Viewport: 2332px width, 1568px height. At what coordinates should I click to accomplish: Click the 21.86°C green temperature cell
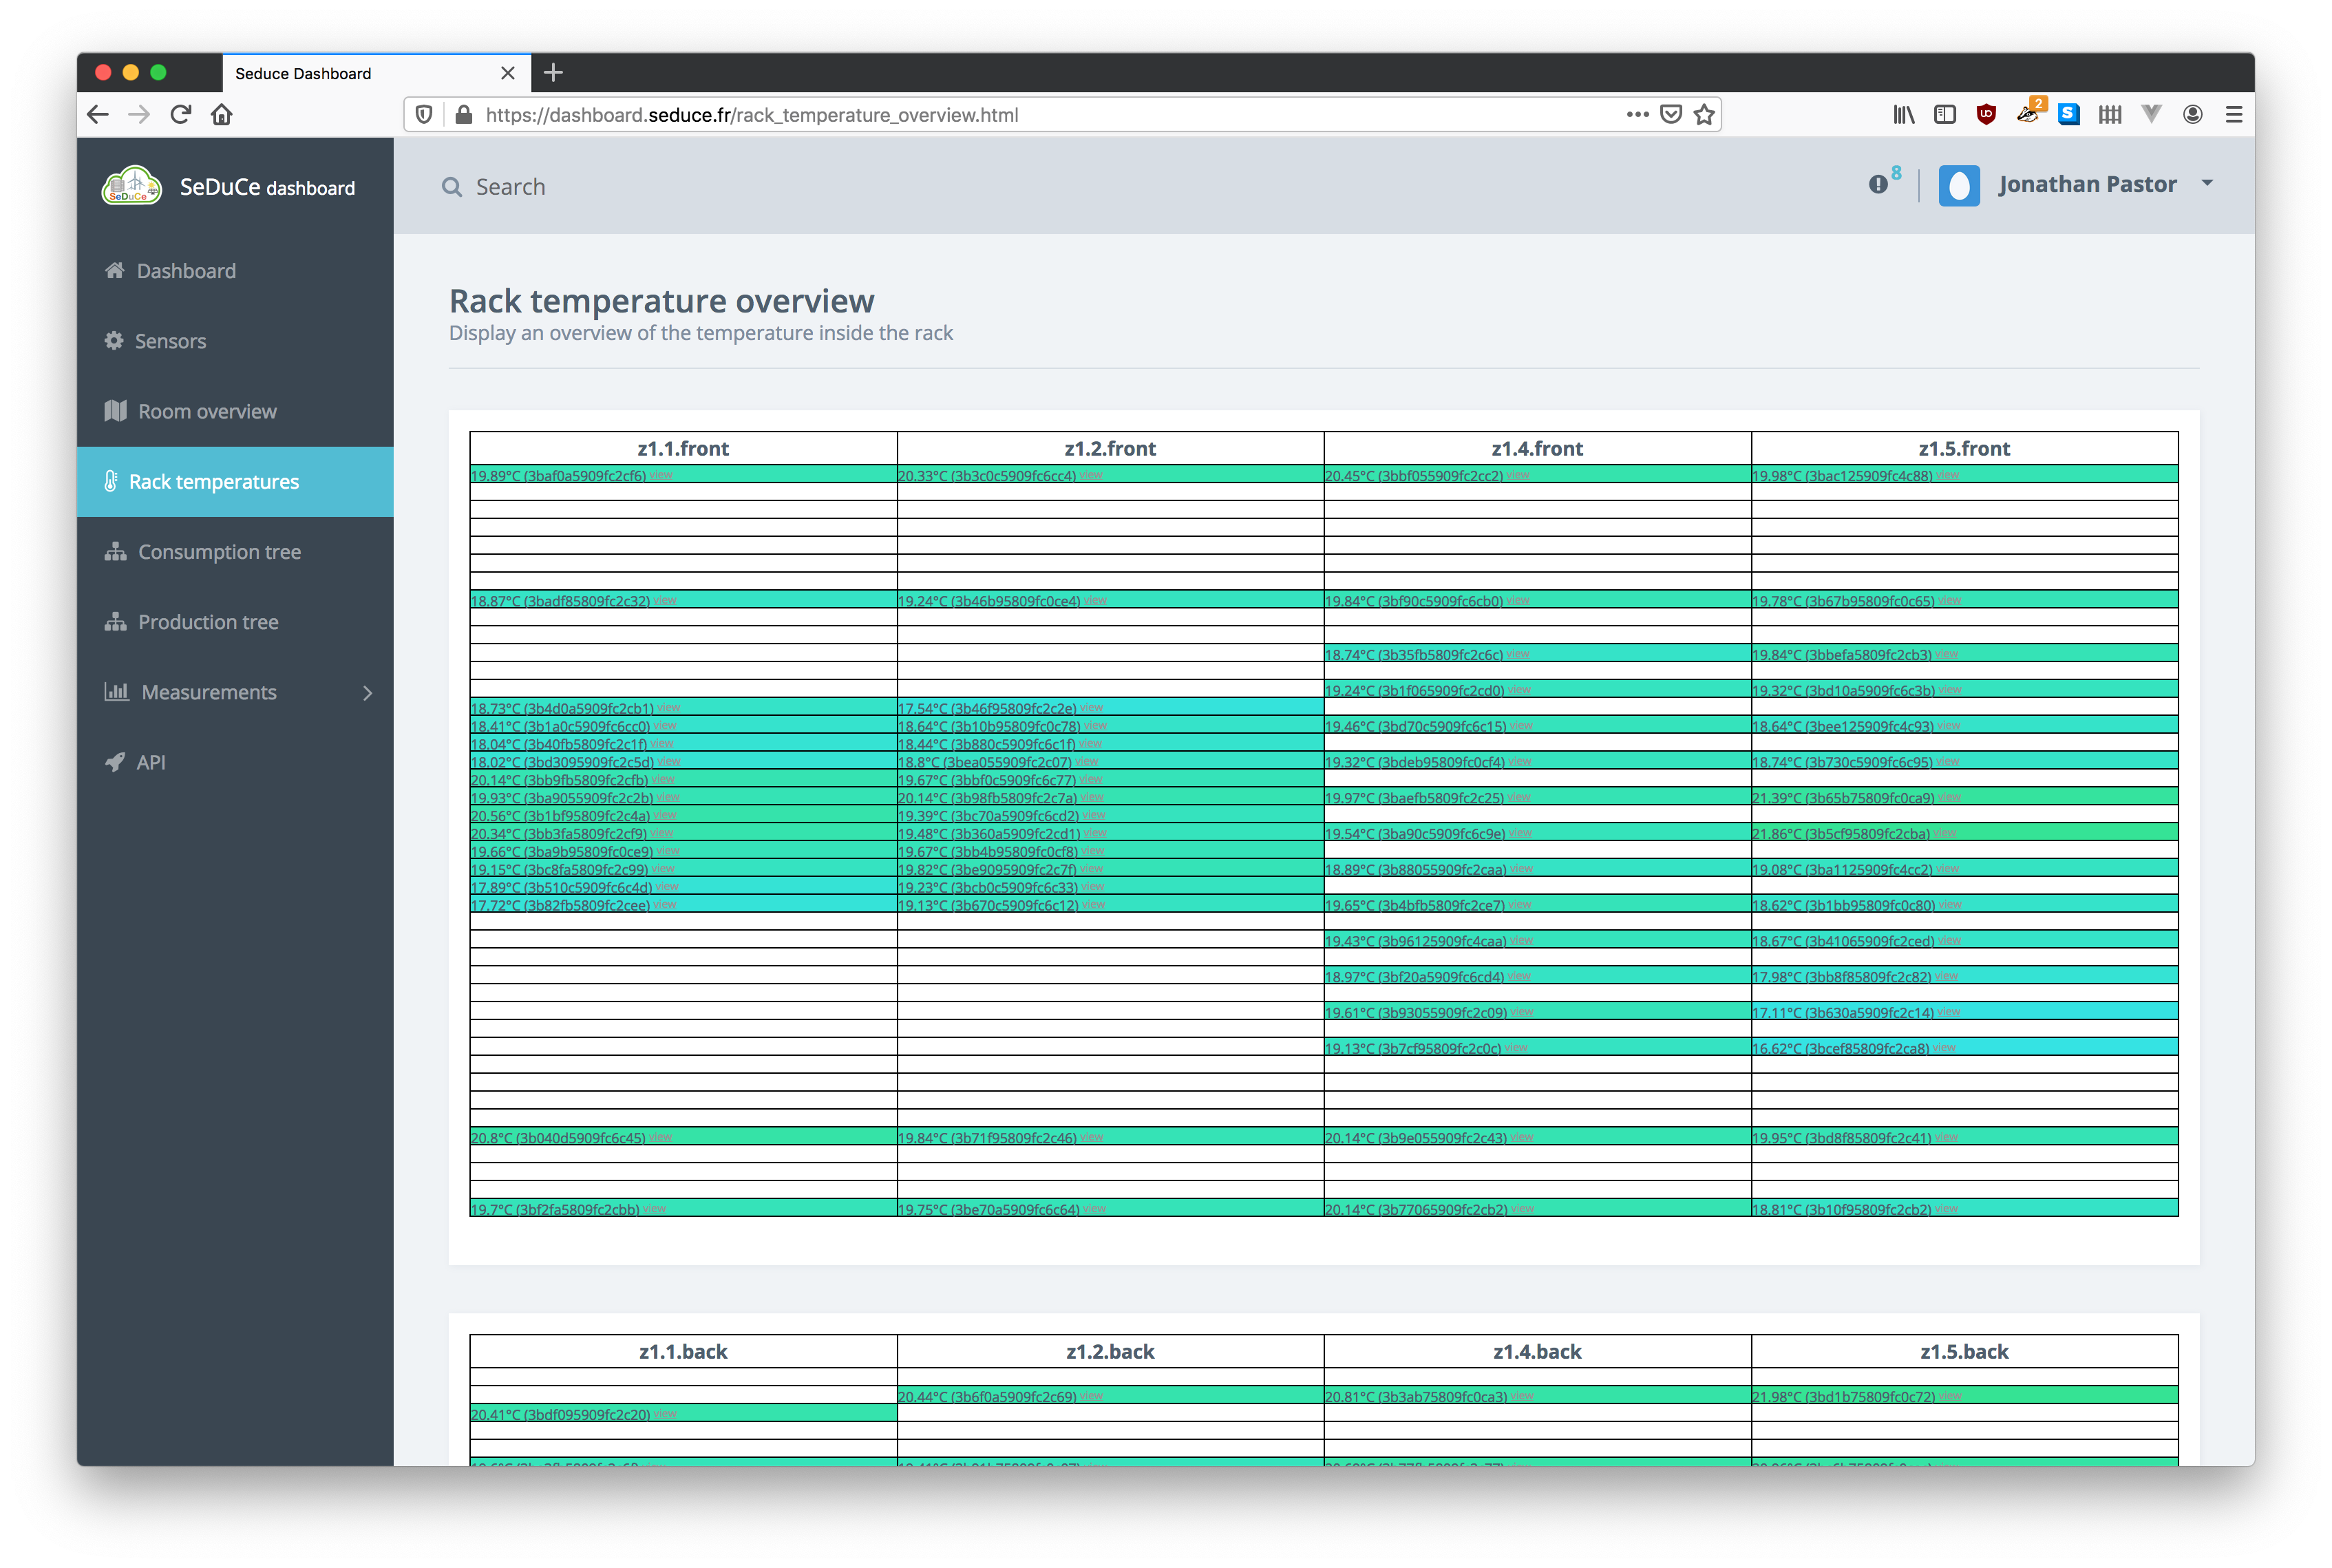(1964, 833)
